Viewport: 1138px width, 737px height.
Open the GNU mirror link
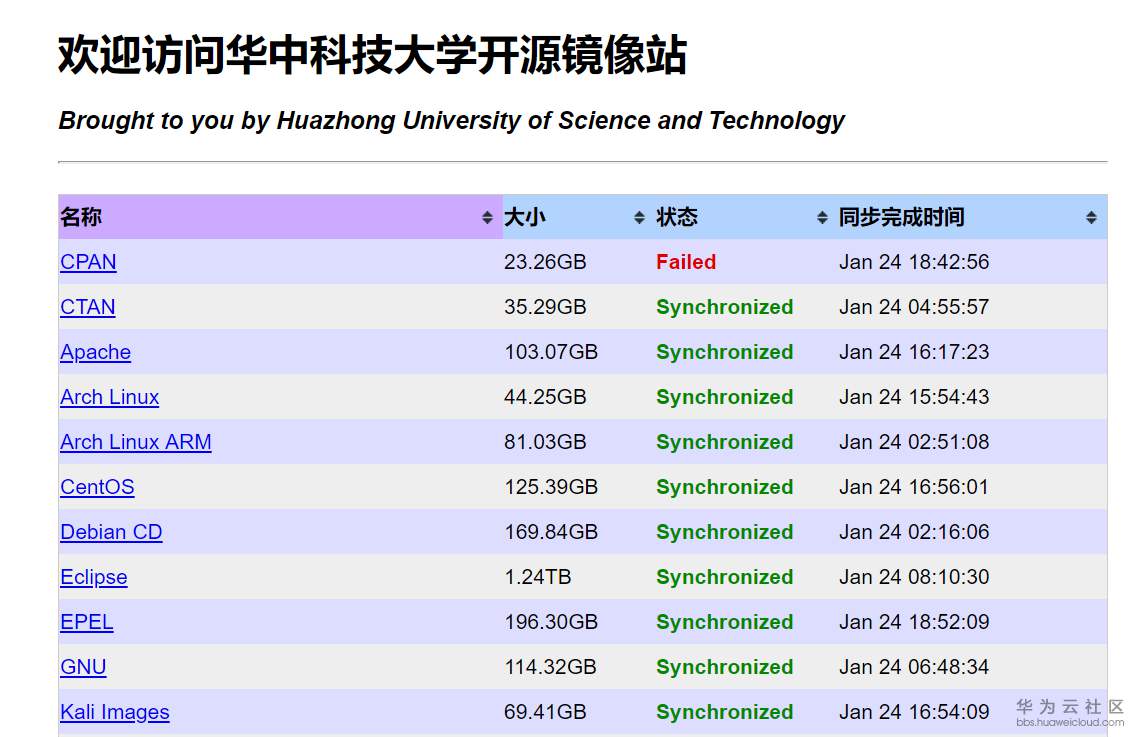(83, 667)
